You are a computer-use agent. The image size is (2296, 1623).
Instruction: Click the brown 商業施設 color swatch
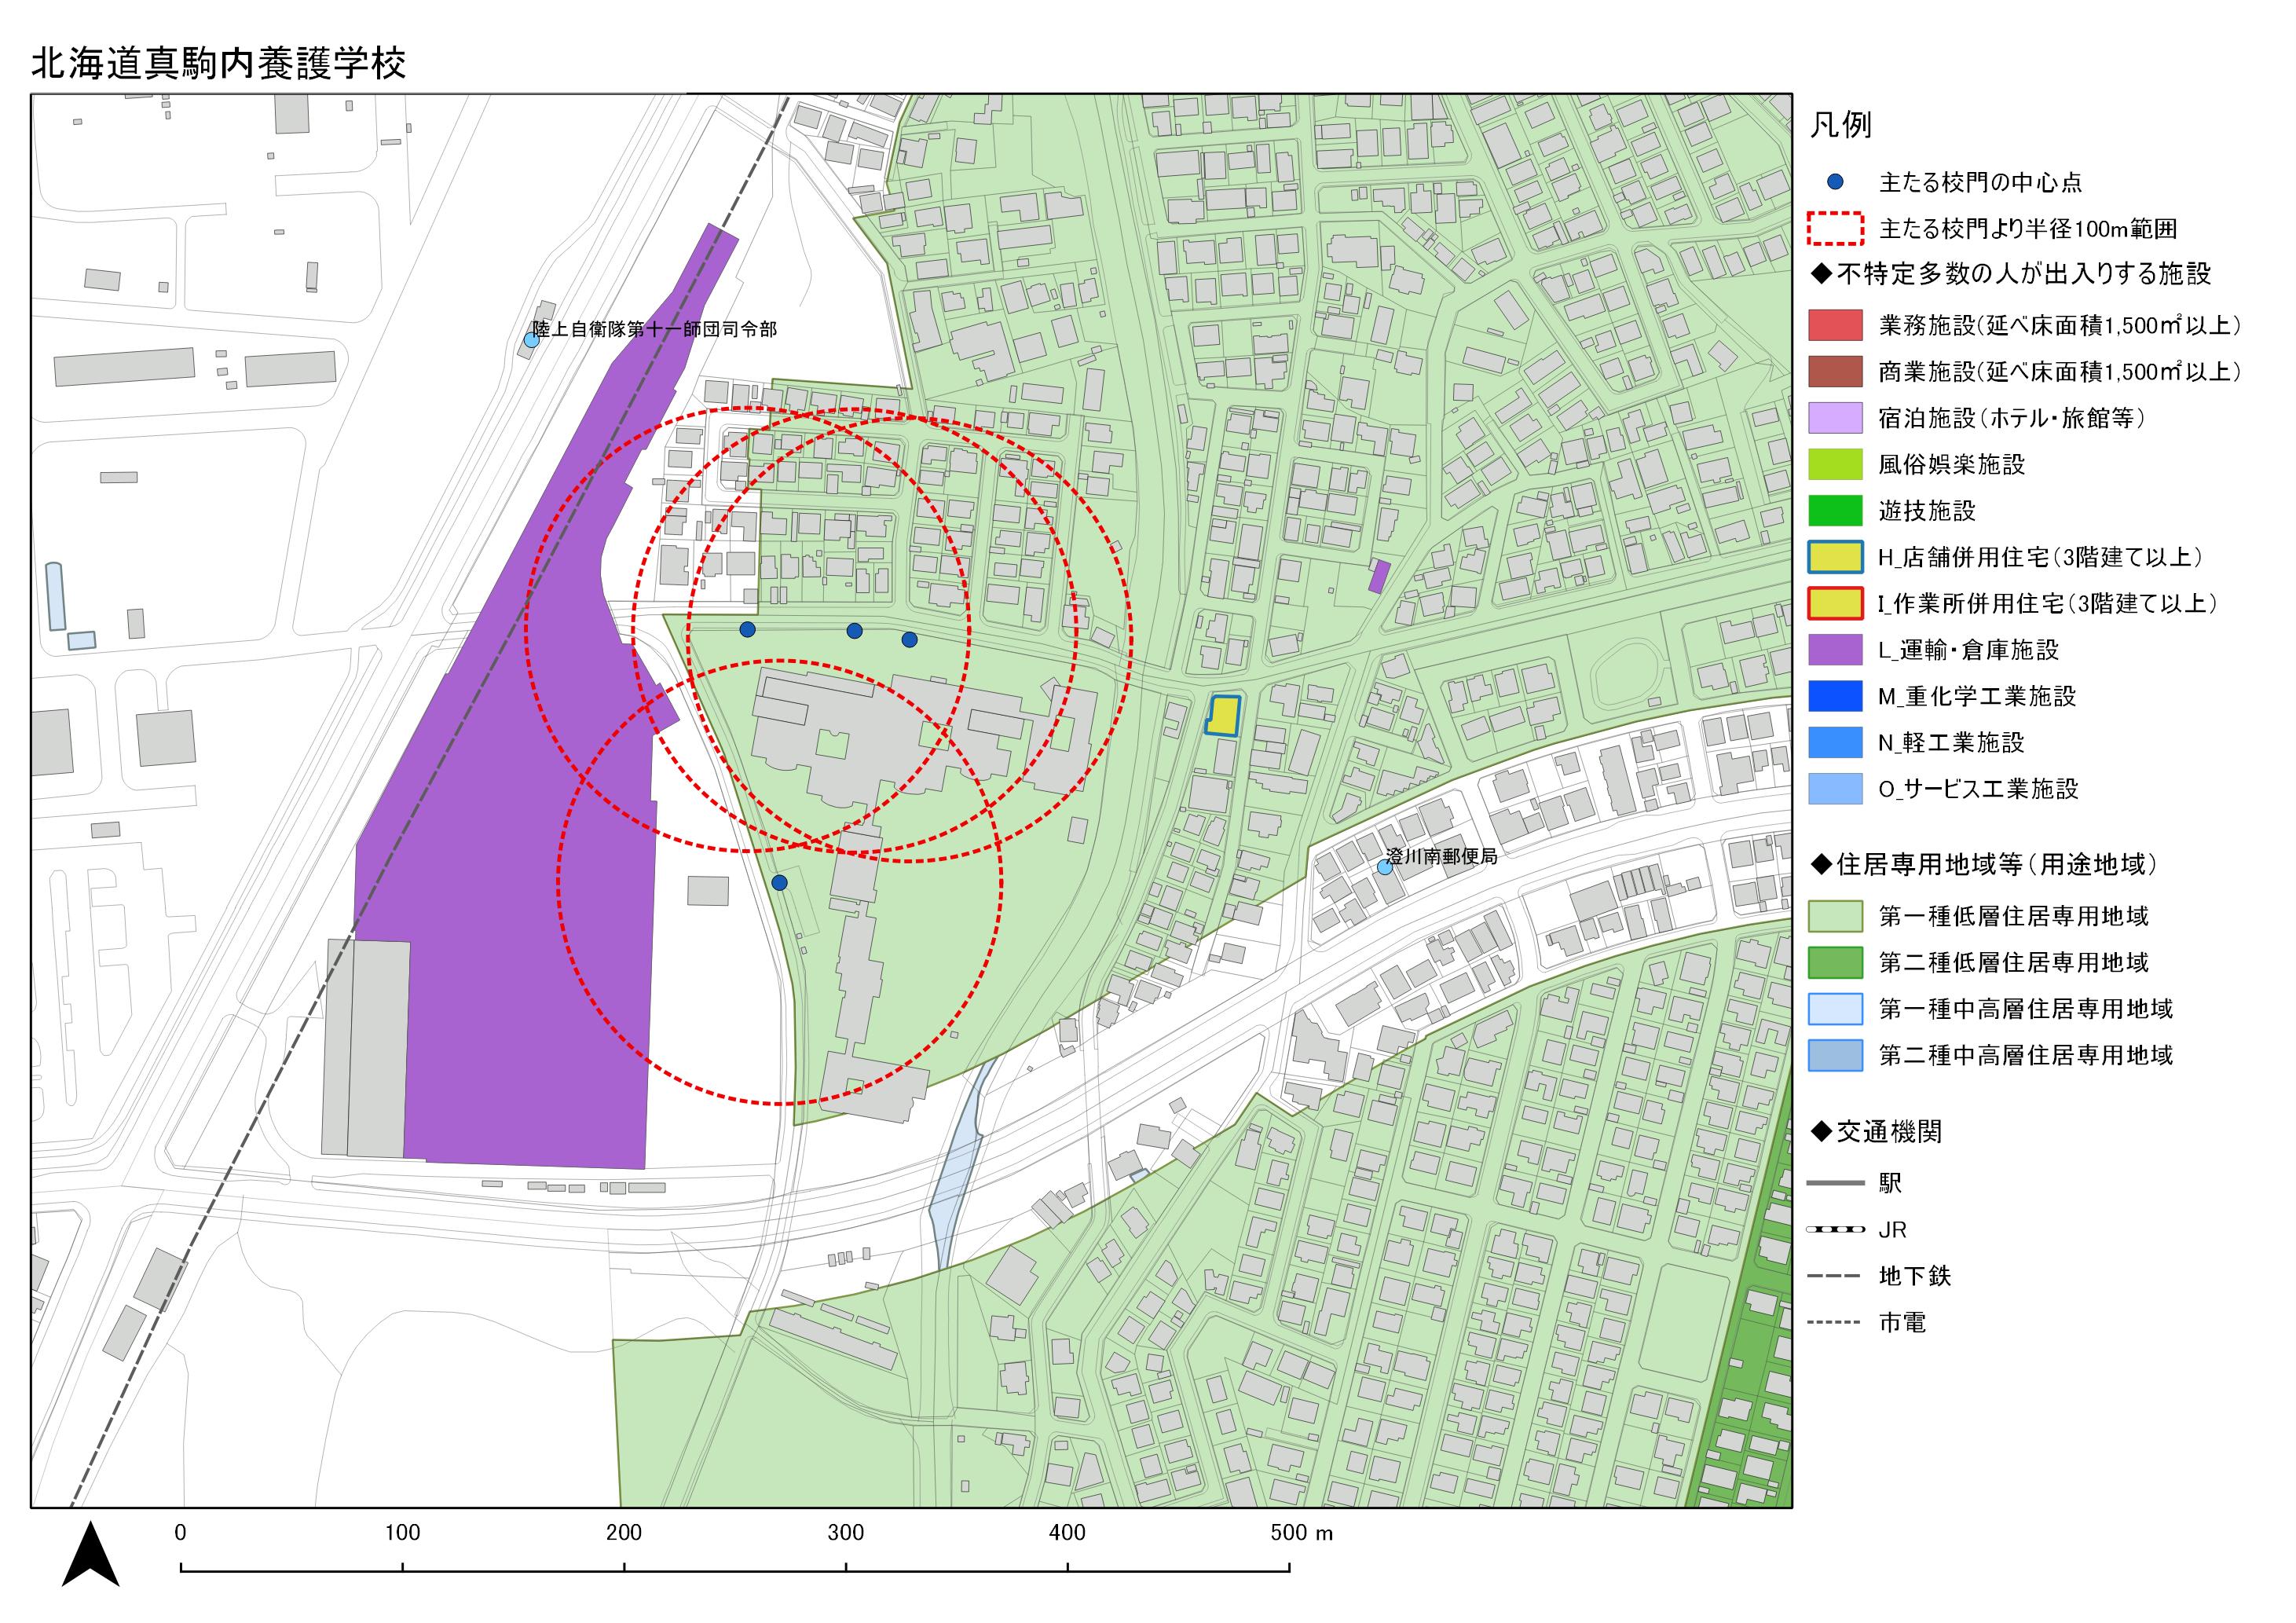(1835, 372)
